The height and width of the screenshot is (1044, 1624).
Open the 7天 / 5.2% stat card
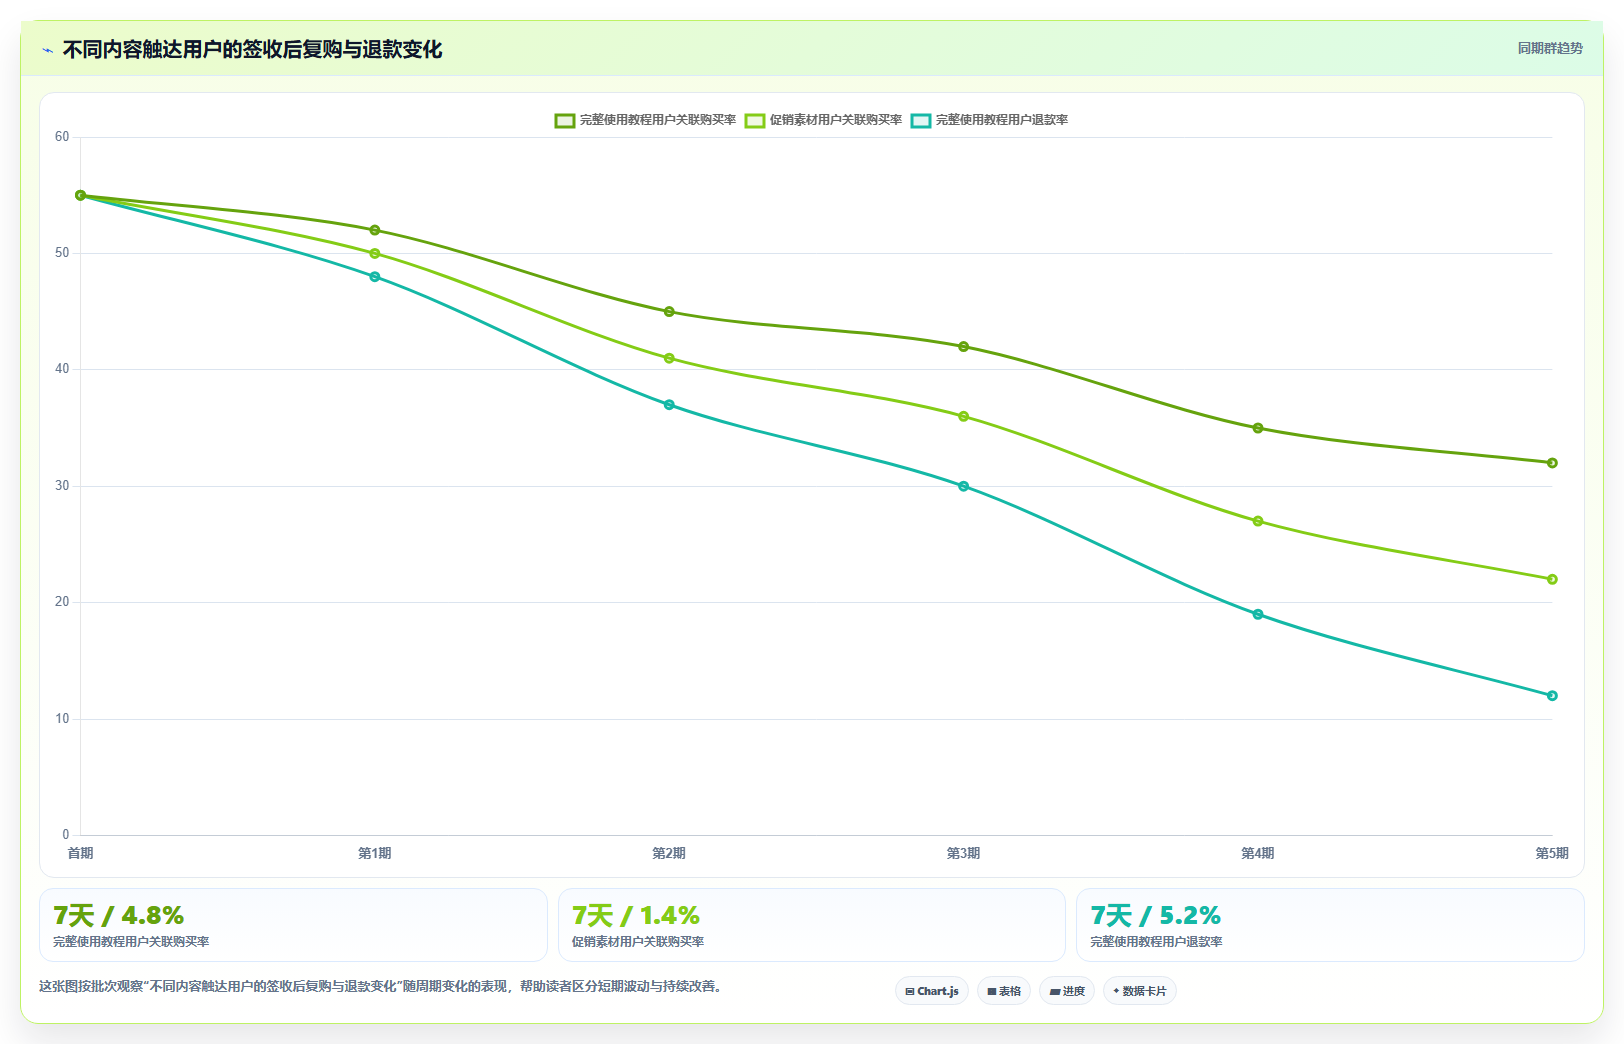coord(1330,925)
